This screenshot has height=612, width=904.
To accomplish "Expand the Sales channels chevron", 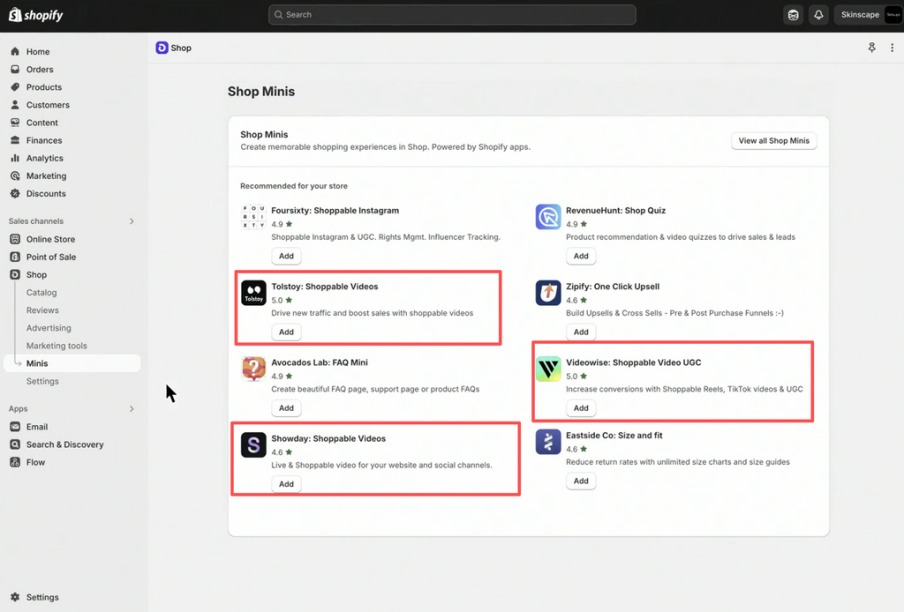I will click(131, 221).
